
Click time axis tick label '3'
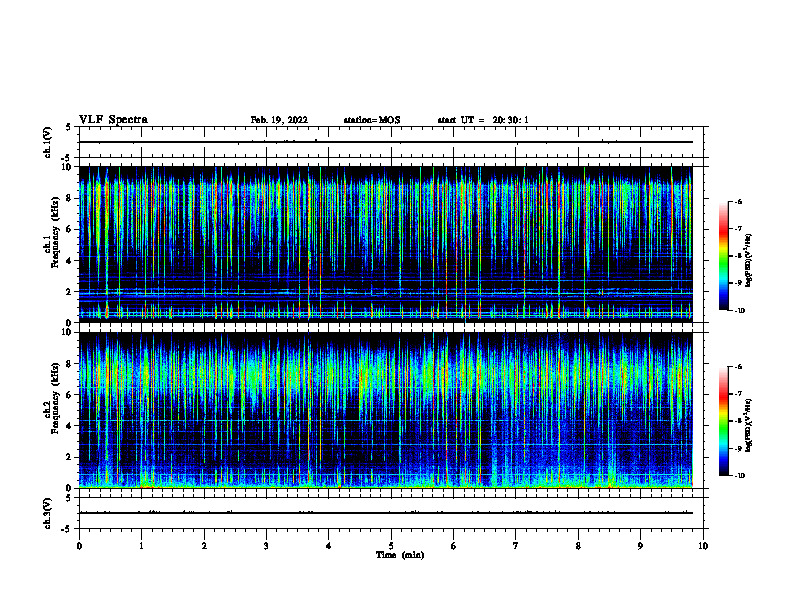[266, 546]
